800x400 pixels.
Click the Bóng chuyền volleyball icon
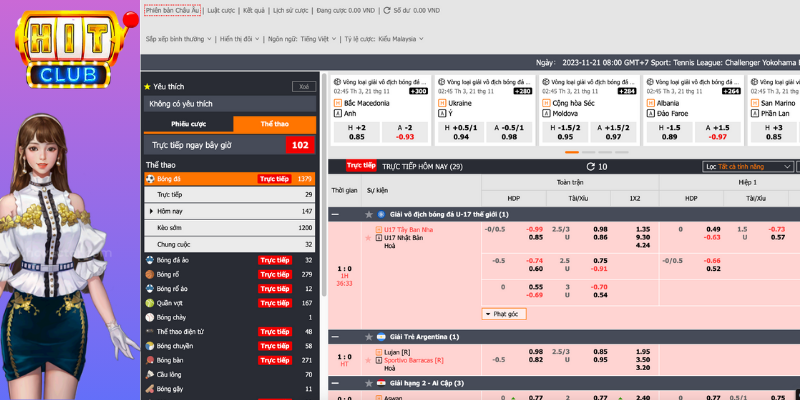(149, 345)
